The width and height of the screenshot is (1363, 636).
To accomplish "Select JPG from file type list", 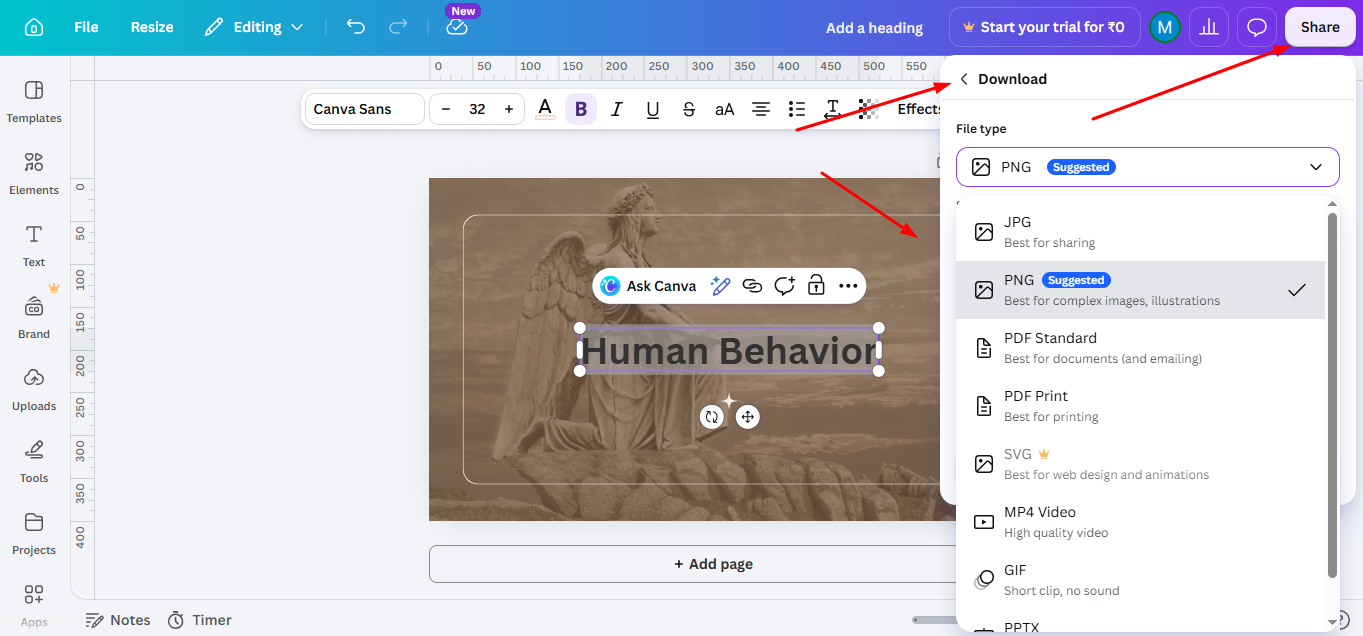I will pyautogui.click(x=1140, y=232).
